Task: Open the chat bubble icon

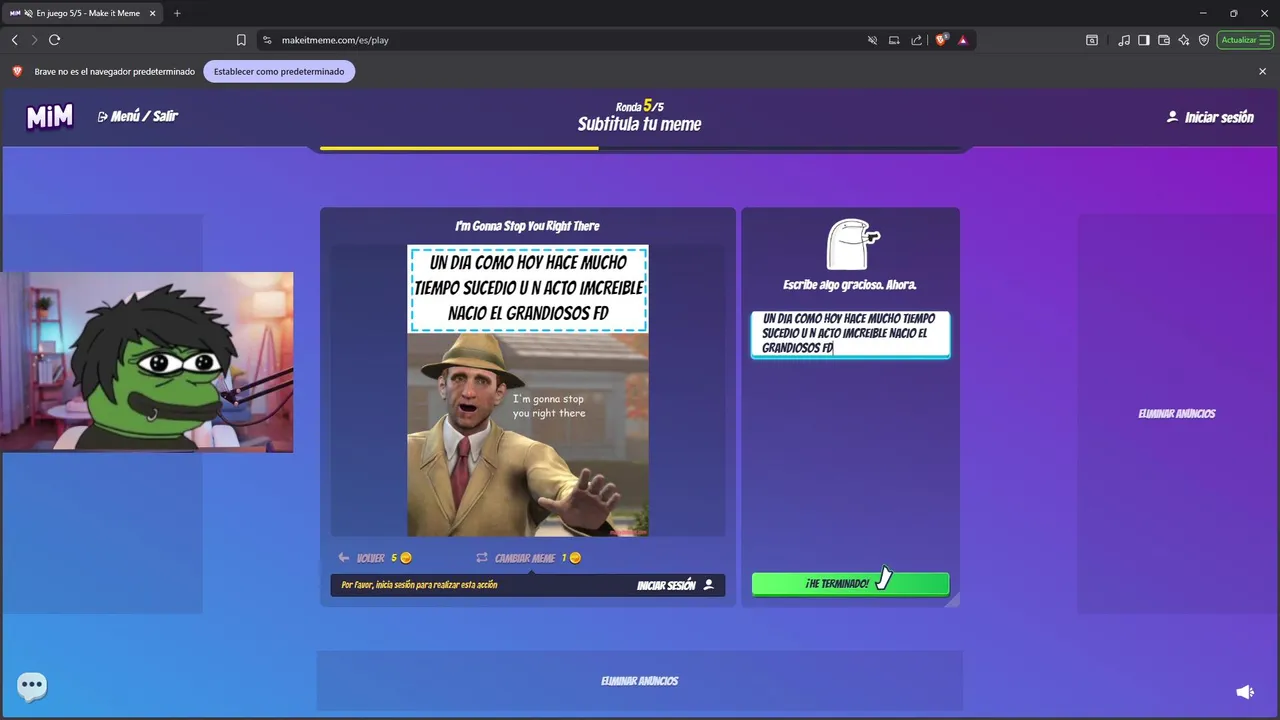Action: (32, 686)
